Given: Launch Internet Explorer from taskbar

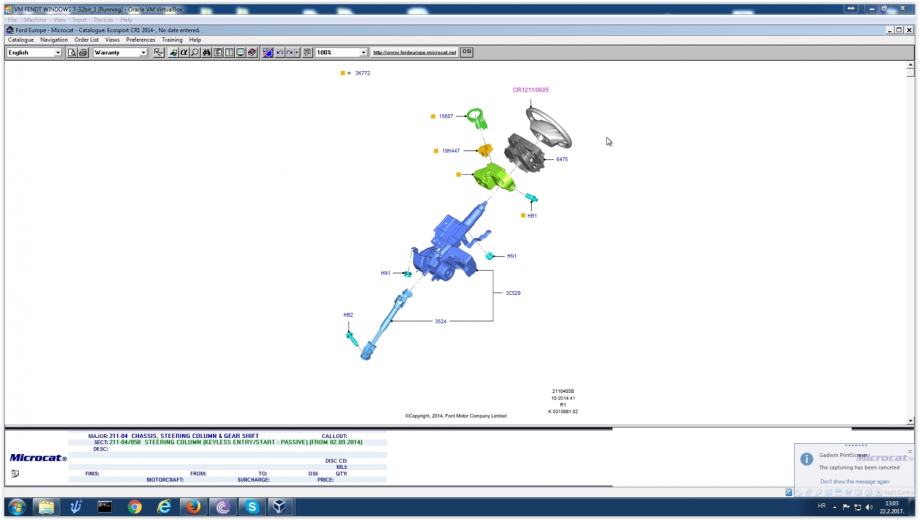Looking at the screenshot, I should [164, 507].
